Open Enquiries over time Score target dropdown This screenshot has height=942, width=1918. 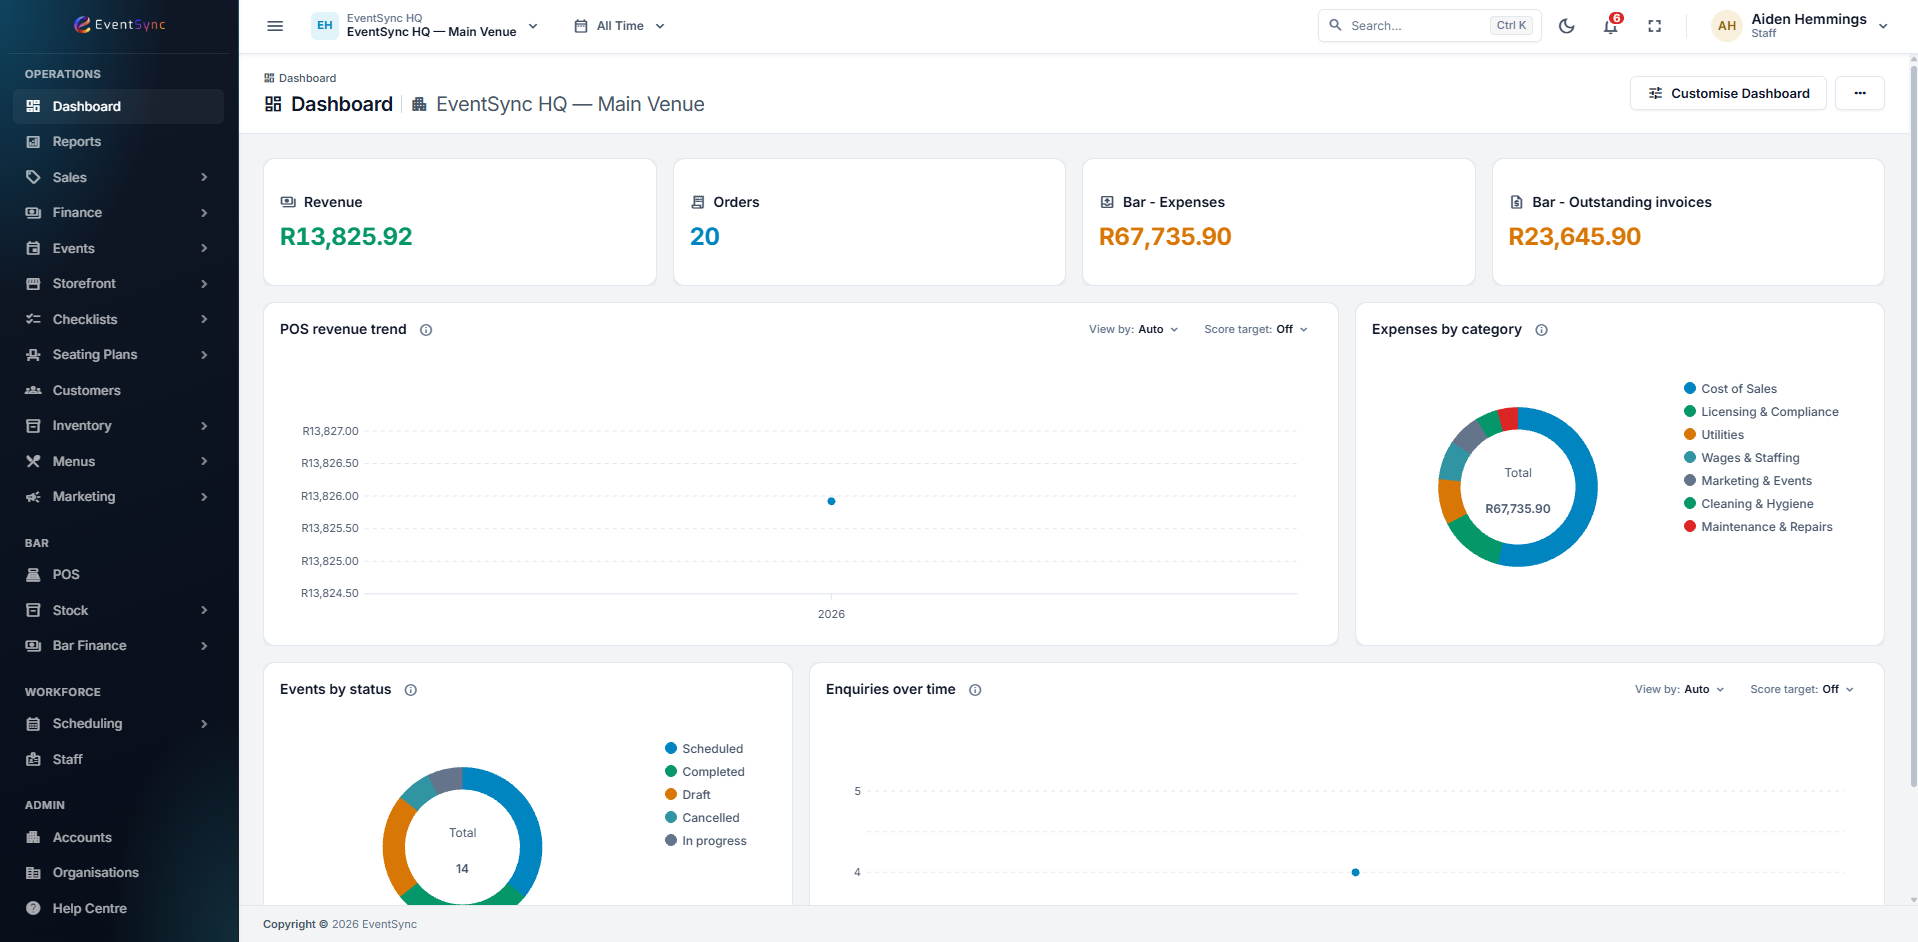(x=1802, y=689)
